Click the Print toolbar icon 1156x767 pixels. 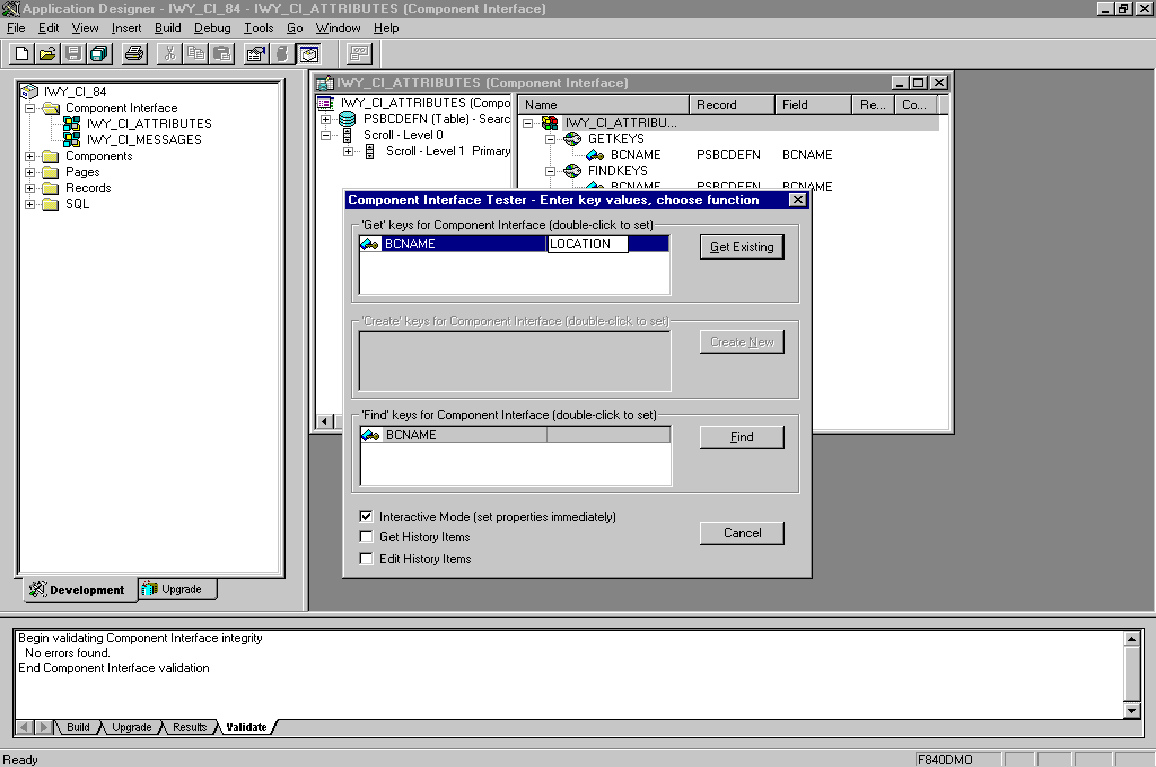coord(133,54)
